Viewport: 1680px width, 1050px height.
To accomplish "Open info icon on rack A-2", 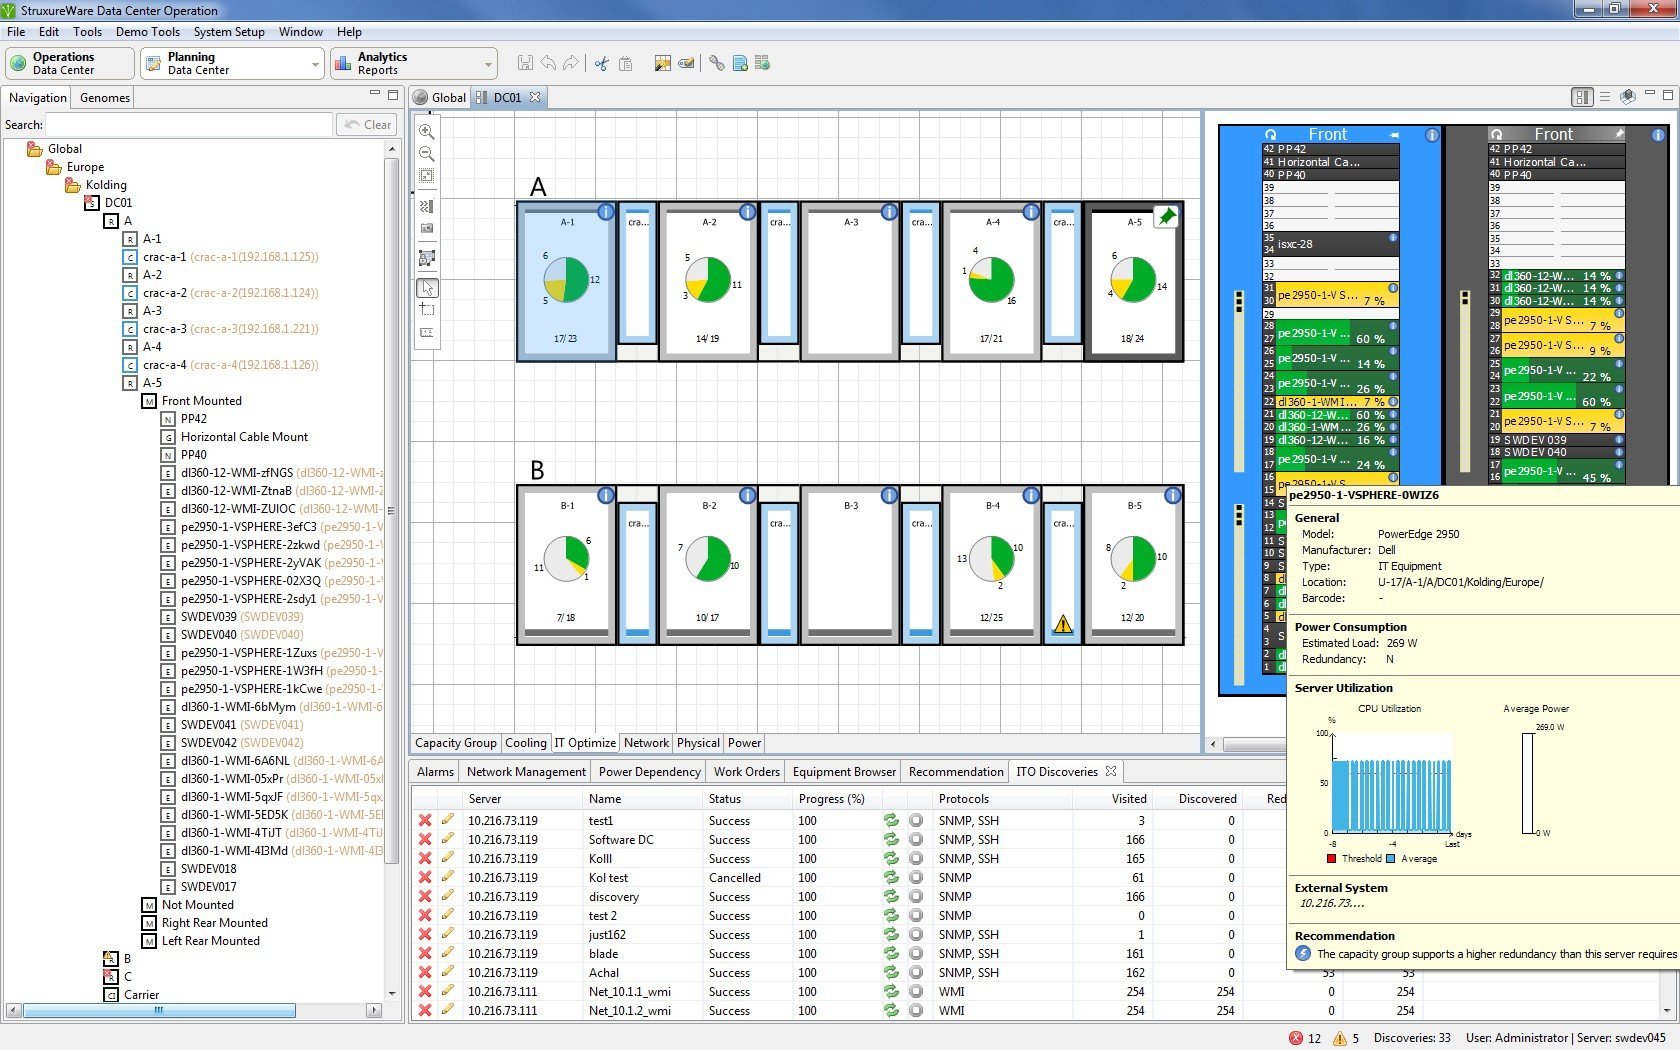I will (747, 212).
